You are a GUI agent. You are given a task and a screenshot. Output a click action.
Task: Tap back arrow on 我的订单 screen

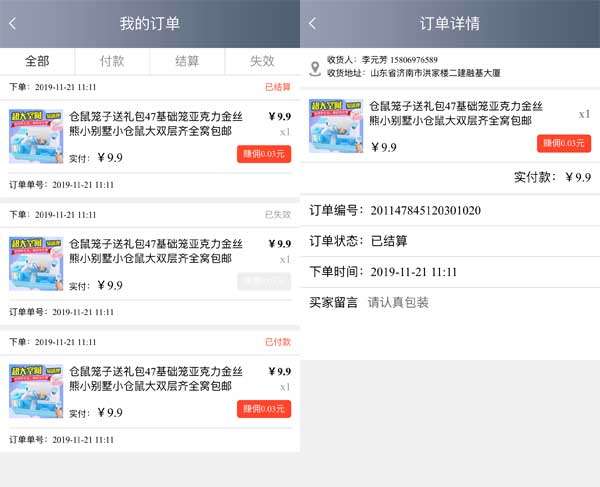(13, 24)
